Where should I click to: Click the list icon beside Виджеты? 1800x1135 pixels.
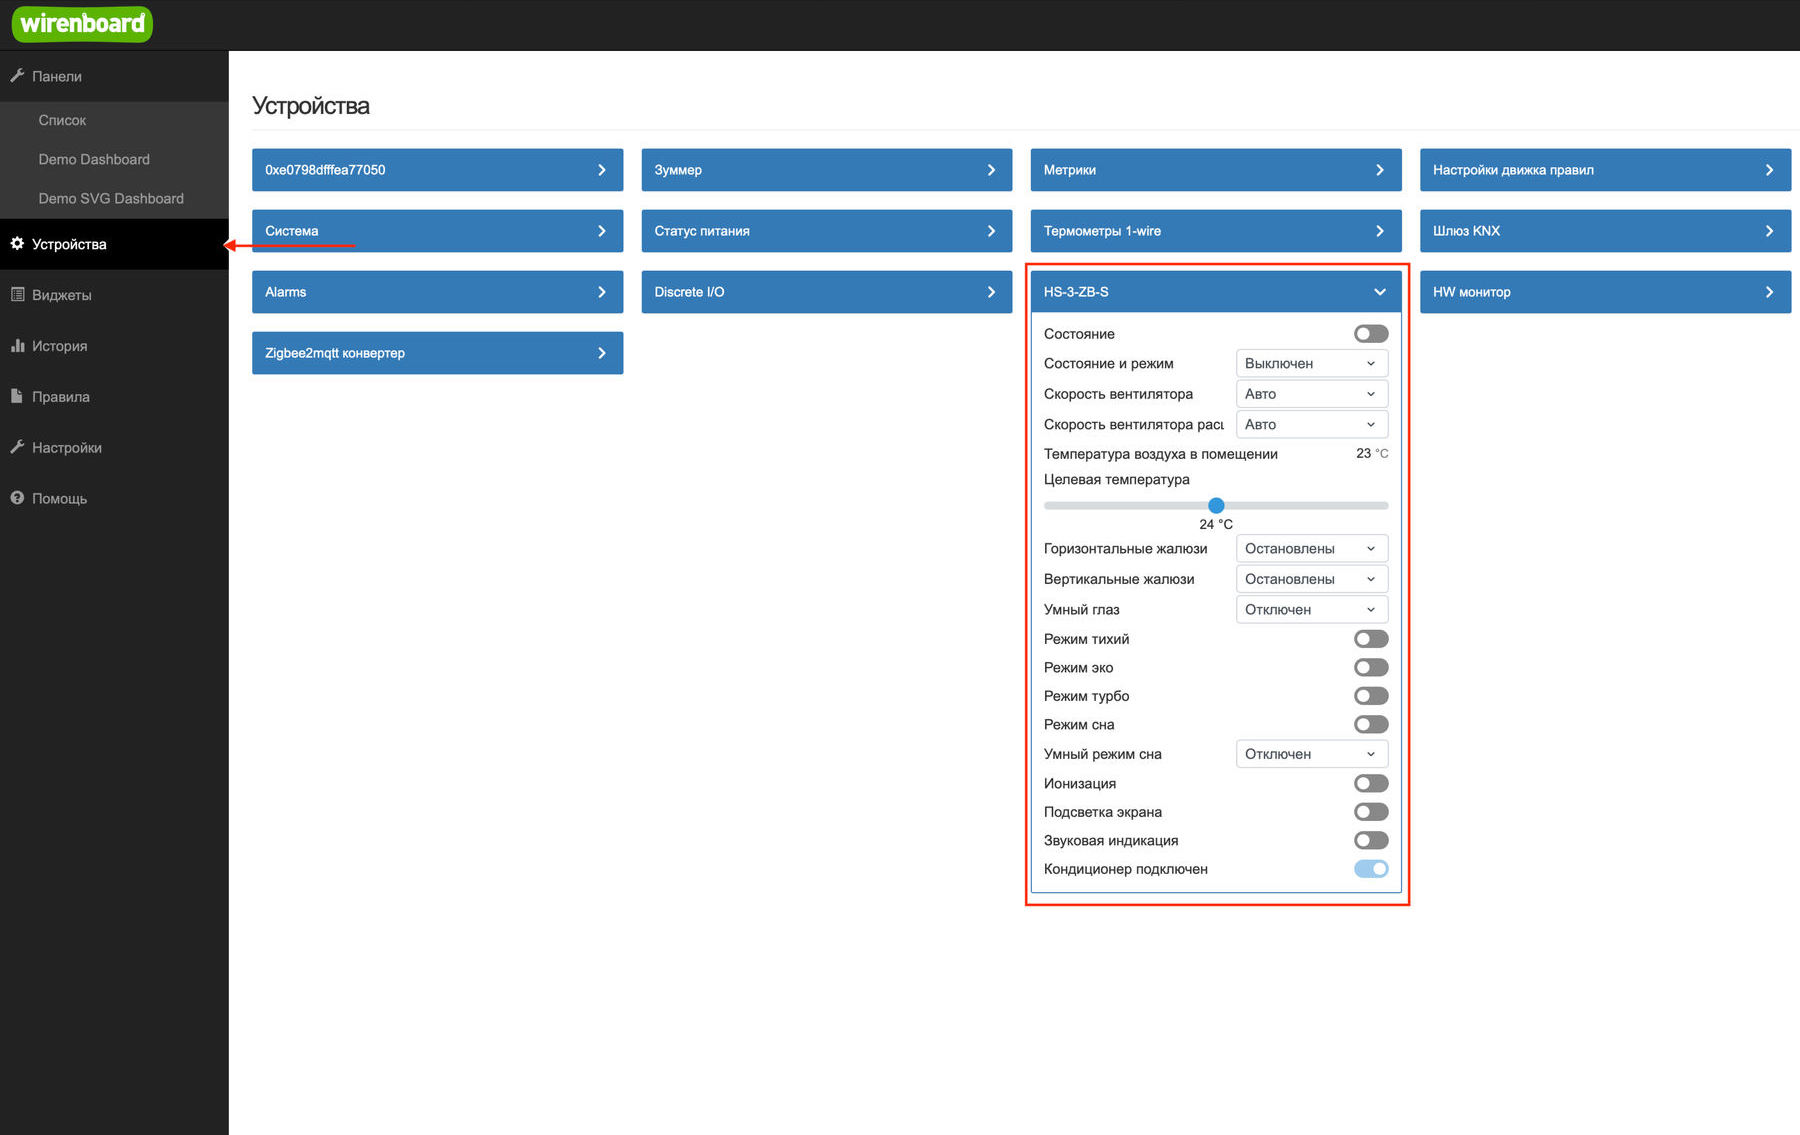click(x=17, y=295)
